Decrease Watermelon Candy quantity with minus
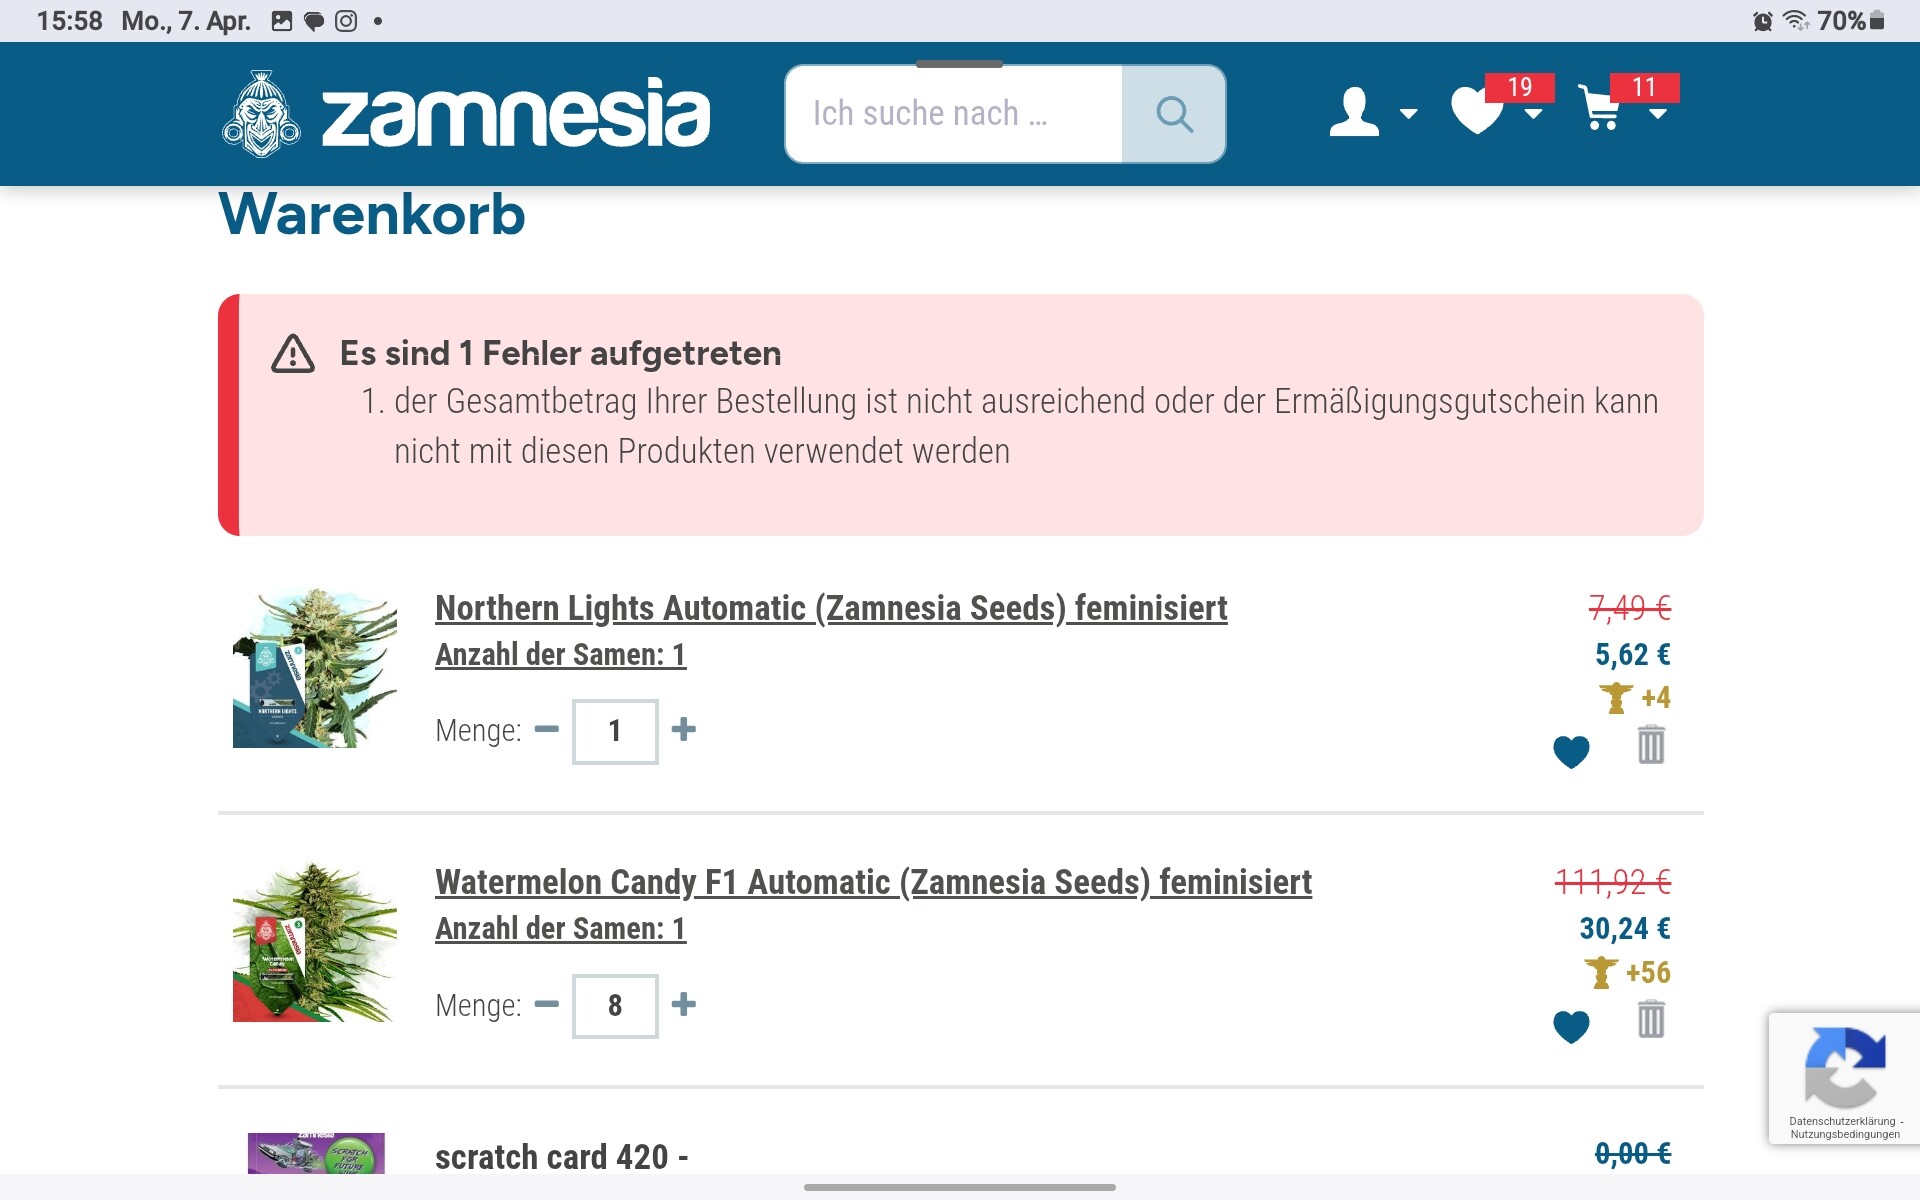 pos(547,1004)
